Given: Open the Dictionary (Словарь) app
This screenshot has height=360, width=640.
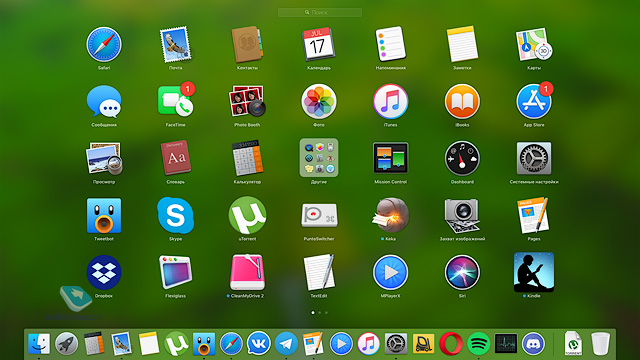Looking at the screenshot, I should [x=176, y=158].
